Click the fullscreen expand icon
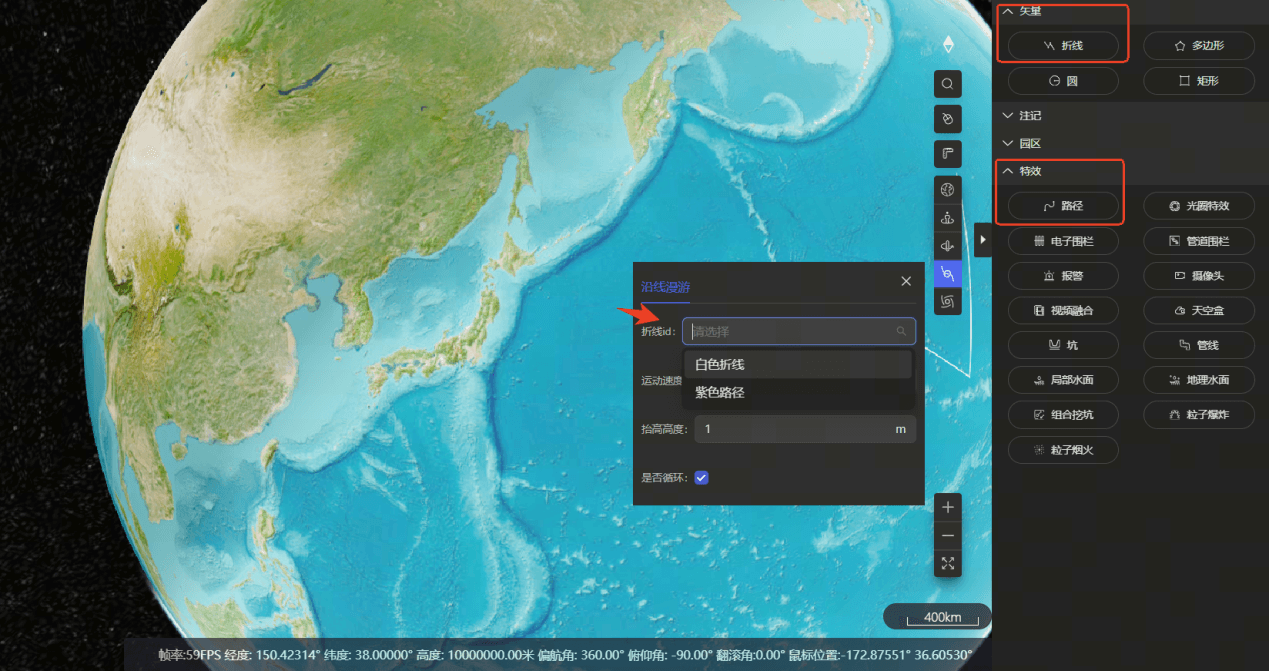 click(x=947, y=563)
